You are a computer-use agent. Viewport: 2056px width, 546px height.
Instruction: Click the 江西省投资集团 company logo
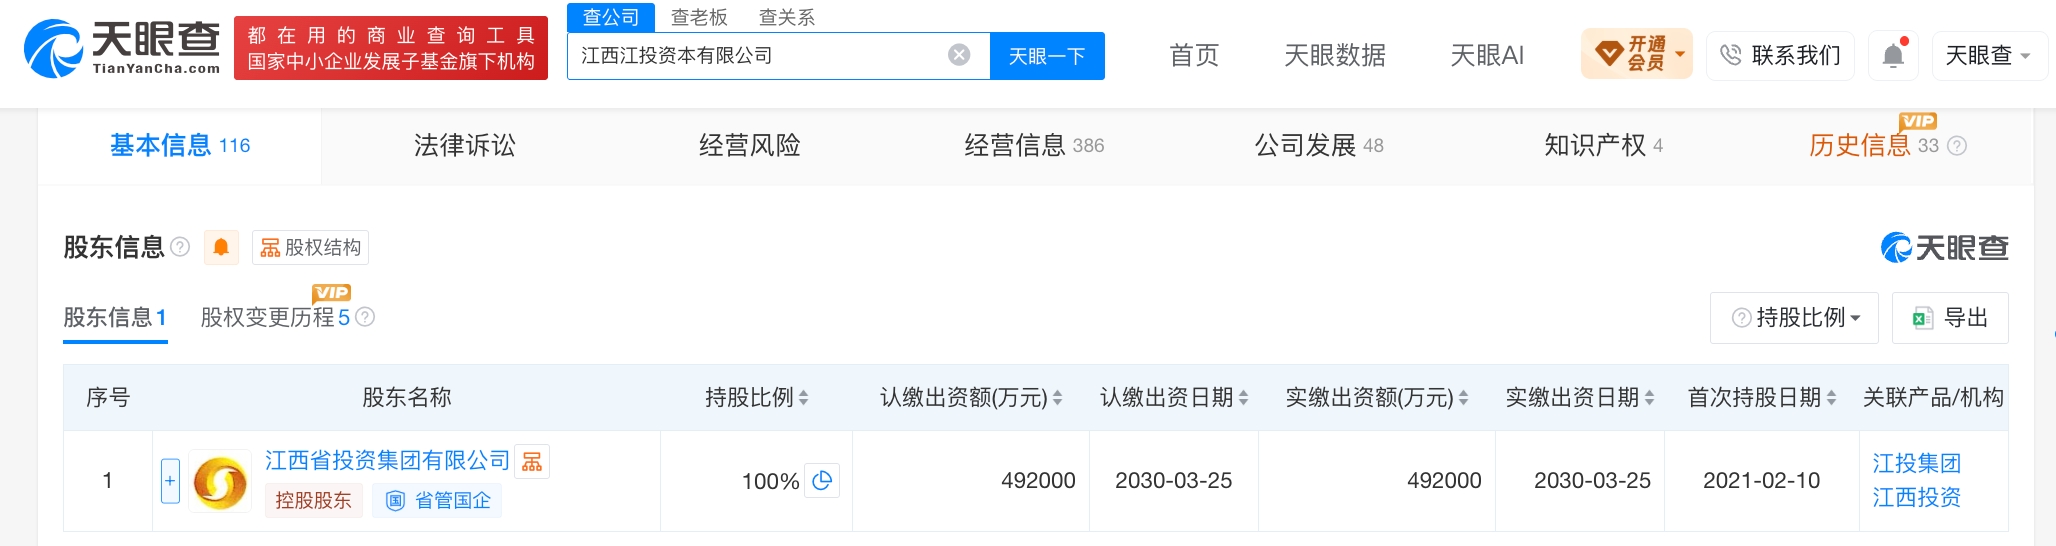[x=220, y=481]
